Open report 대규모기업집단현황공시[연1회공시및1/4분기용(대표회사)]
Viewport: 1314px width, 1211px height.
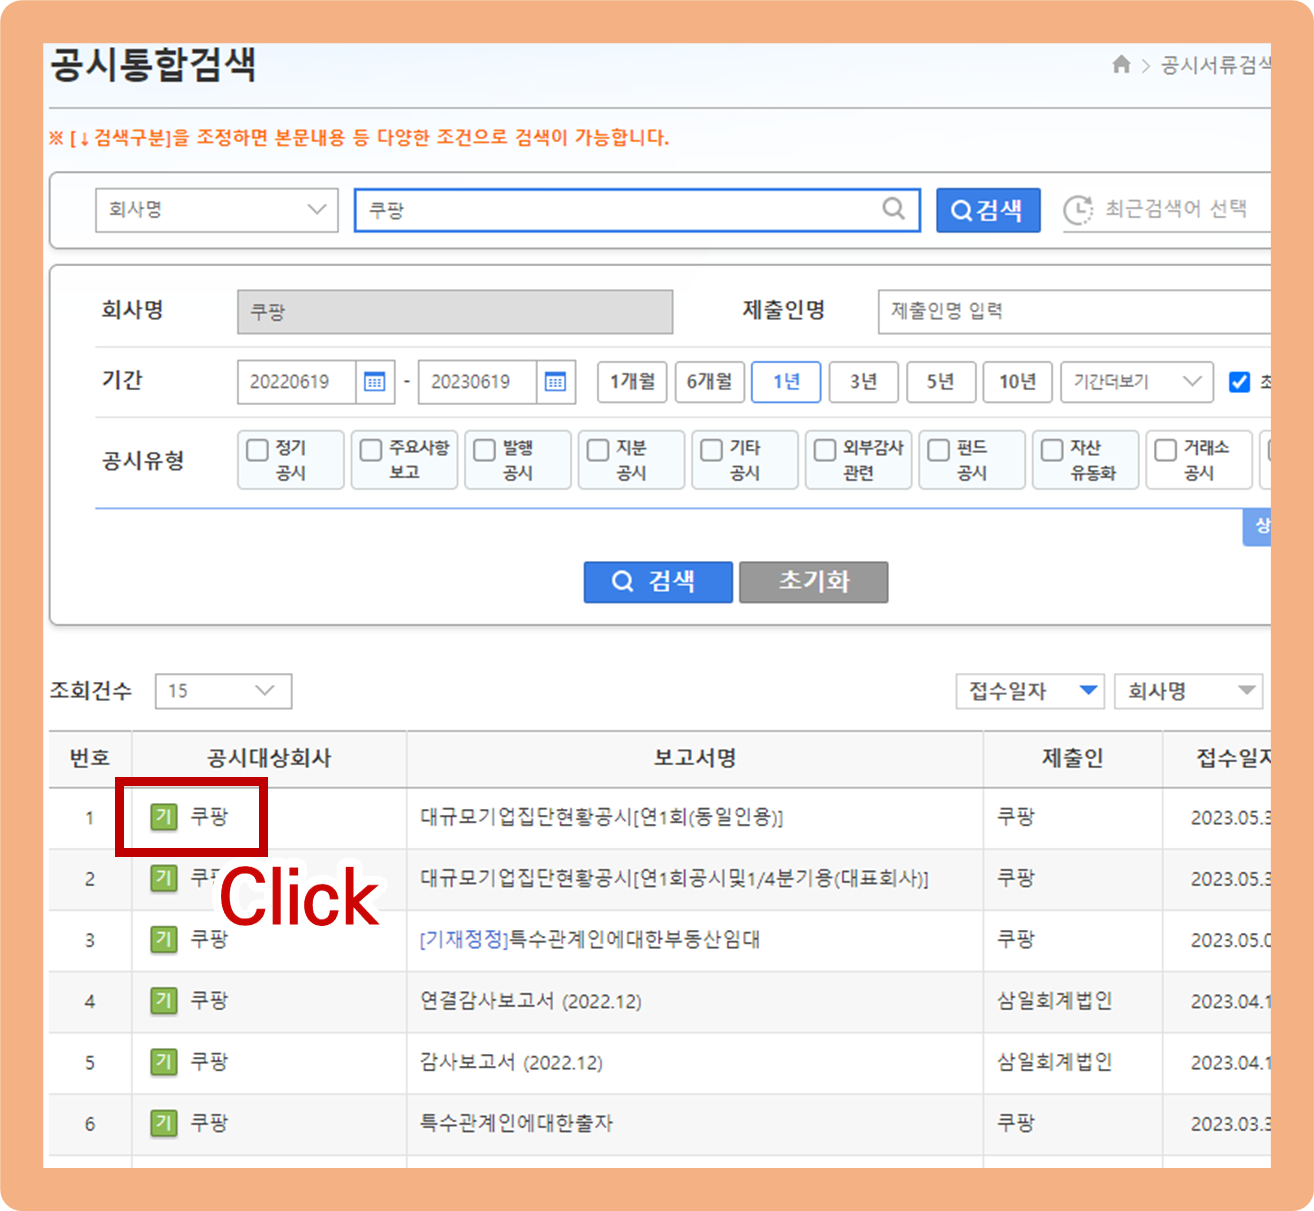click(x=674, y=879)
